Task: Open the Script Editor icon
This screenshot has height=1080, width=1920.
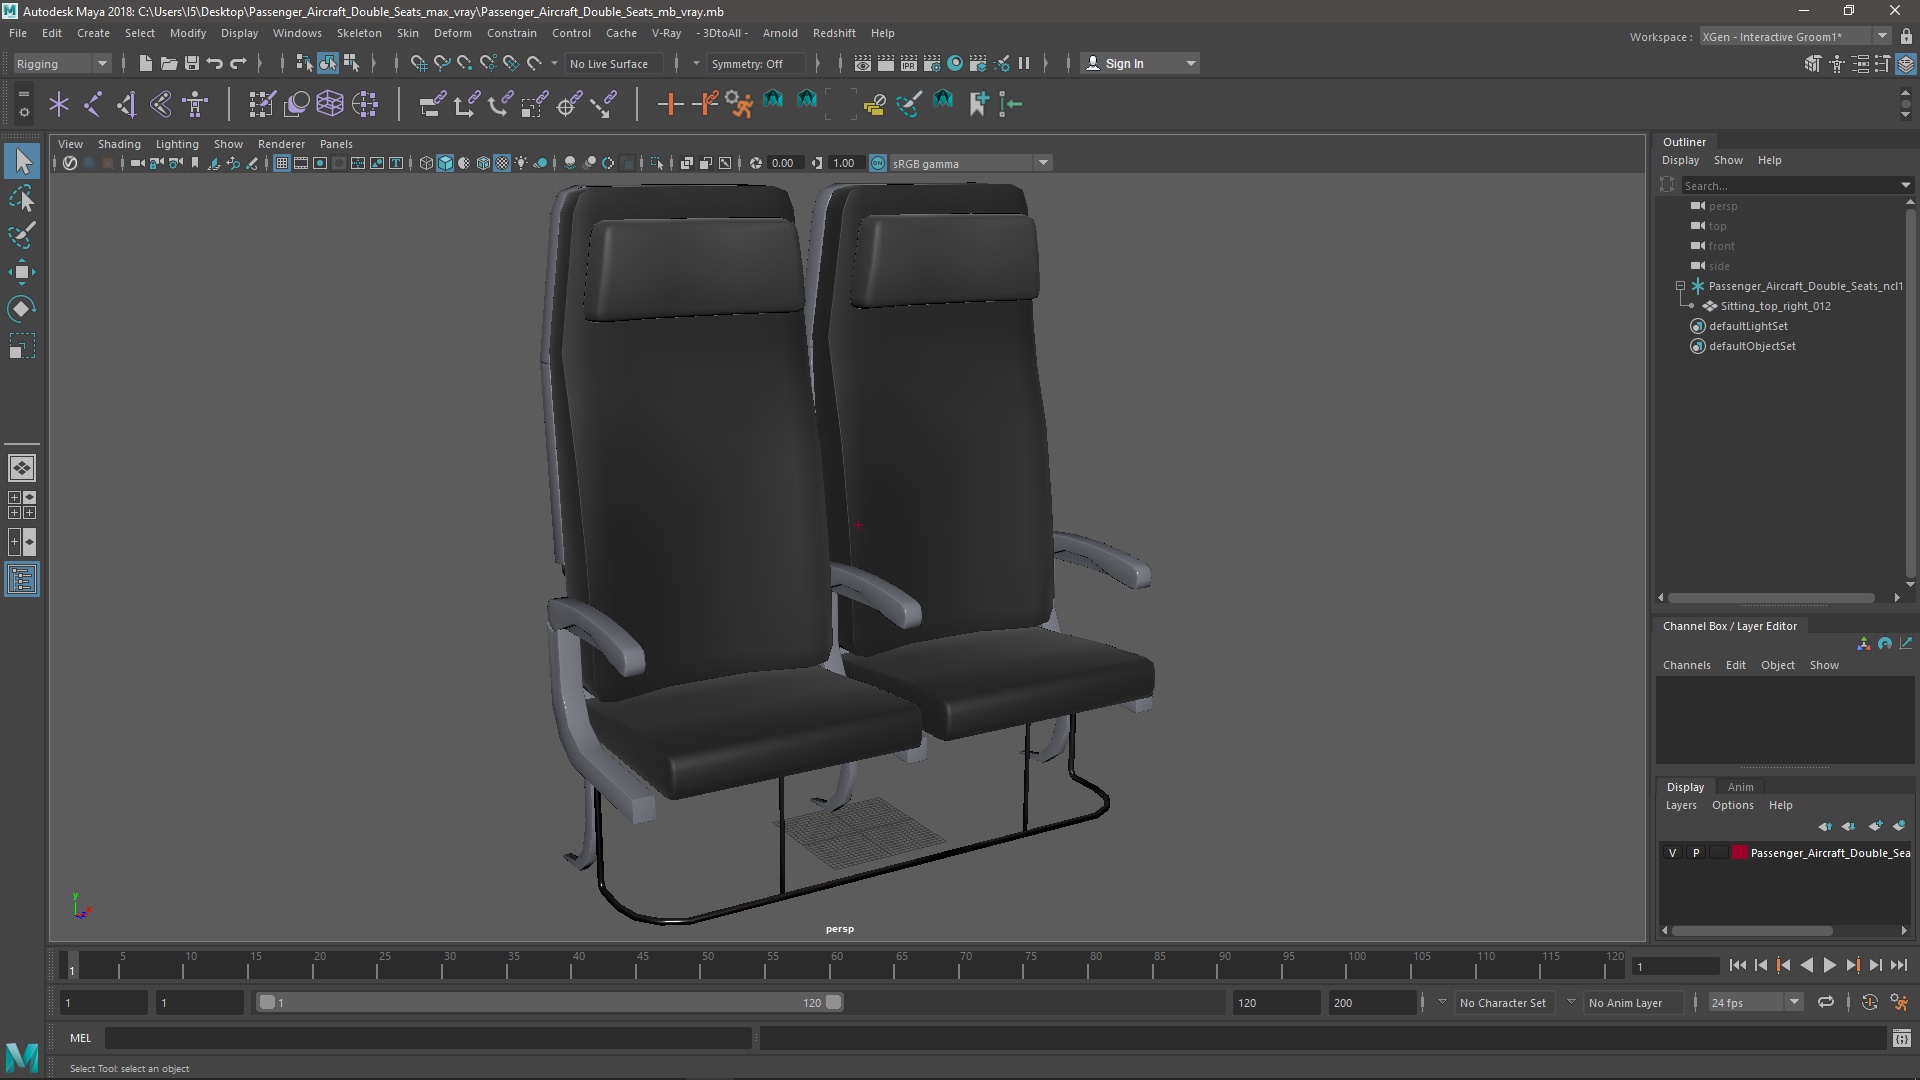Action: click(1901, 1038)
